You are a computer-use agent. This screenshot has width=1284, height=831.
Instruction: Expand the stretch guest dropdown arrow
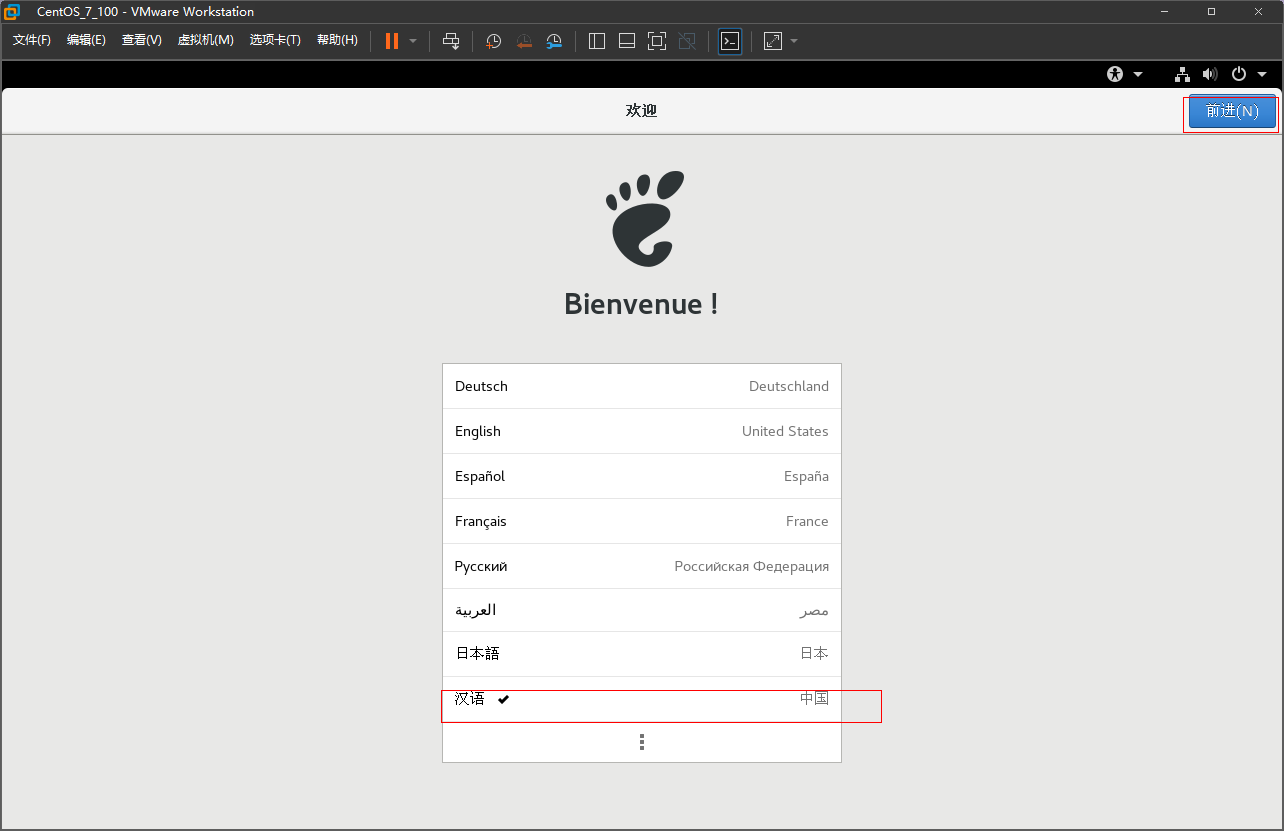794,41
